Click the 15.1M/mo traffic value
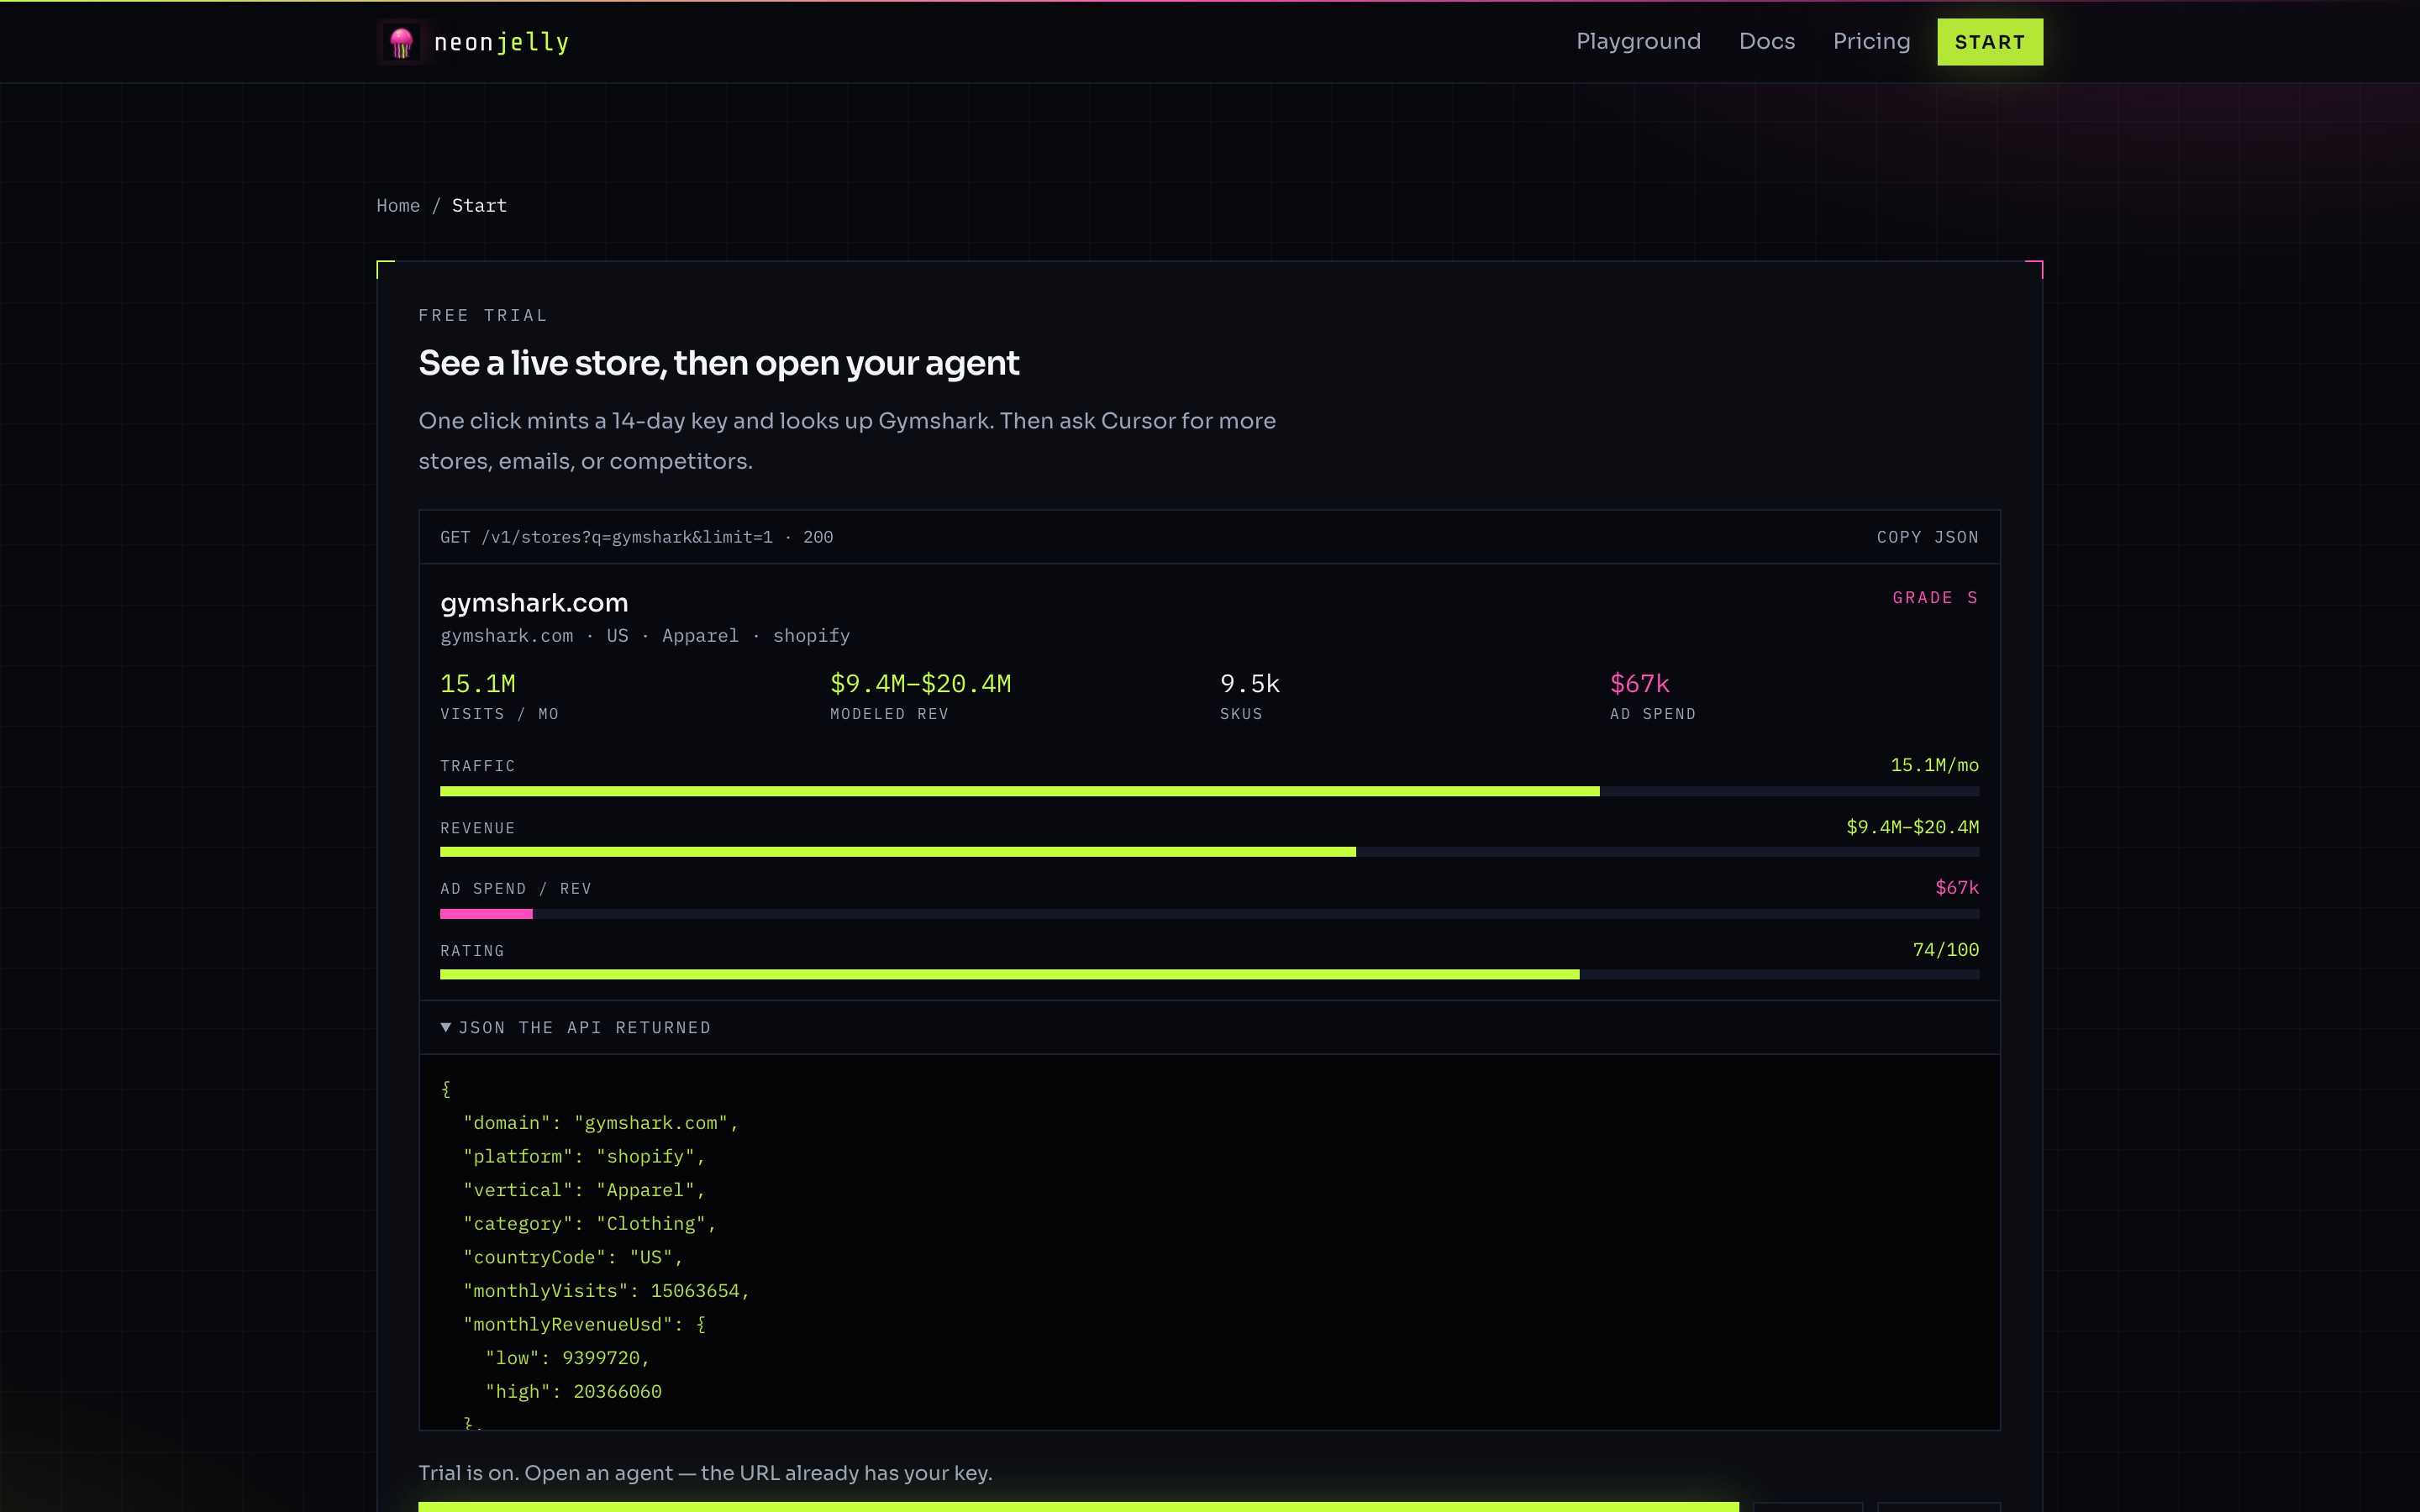 coord(1934,765)
